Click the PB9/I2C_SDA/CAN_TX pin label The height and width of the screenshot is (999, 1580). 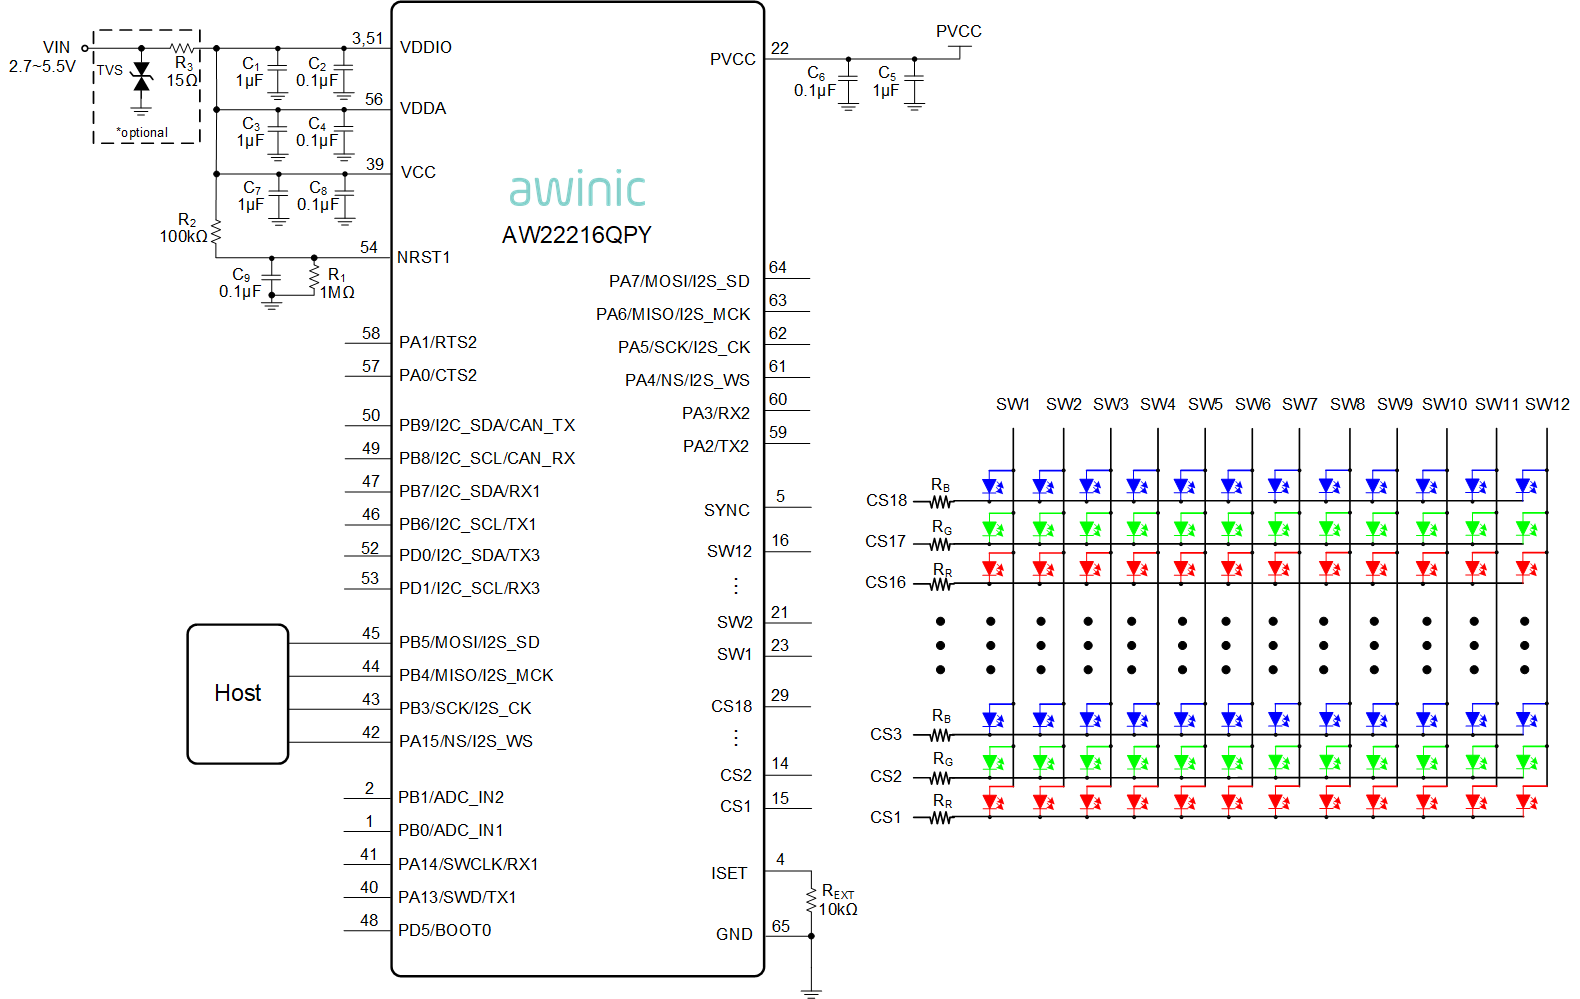(487, 425)
